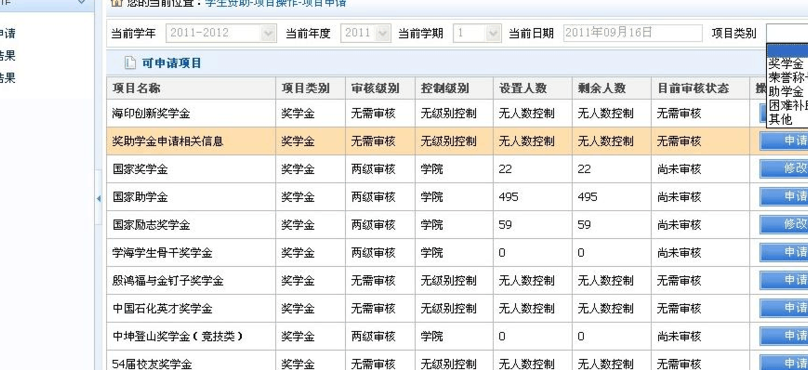The image size is (808, 370).
Task: Click the 项目类别 dropdown box
Action: [x=787, y=33]
